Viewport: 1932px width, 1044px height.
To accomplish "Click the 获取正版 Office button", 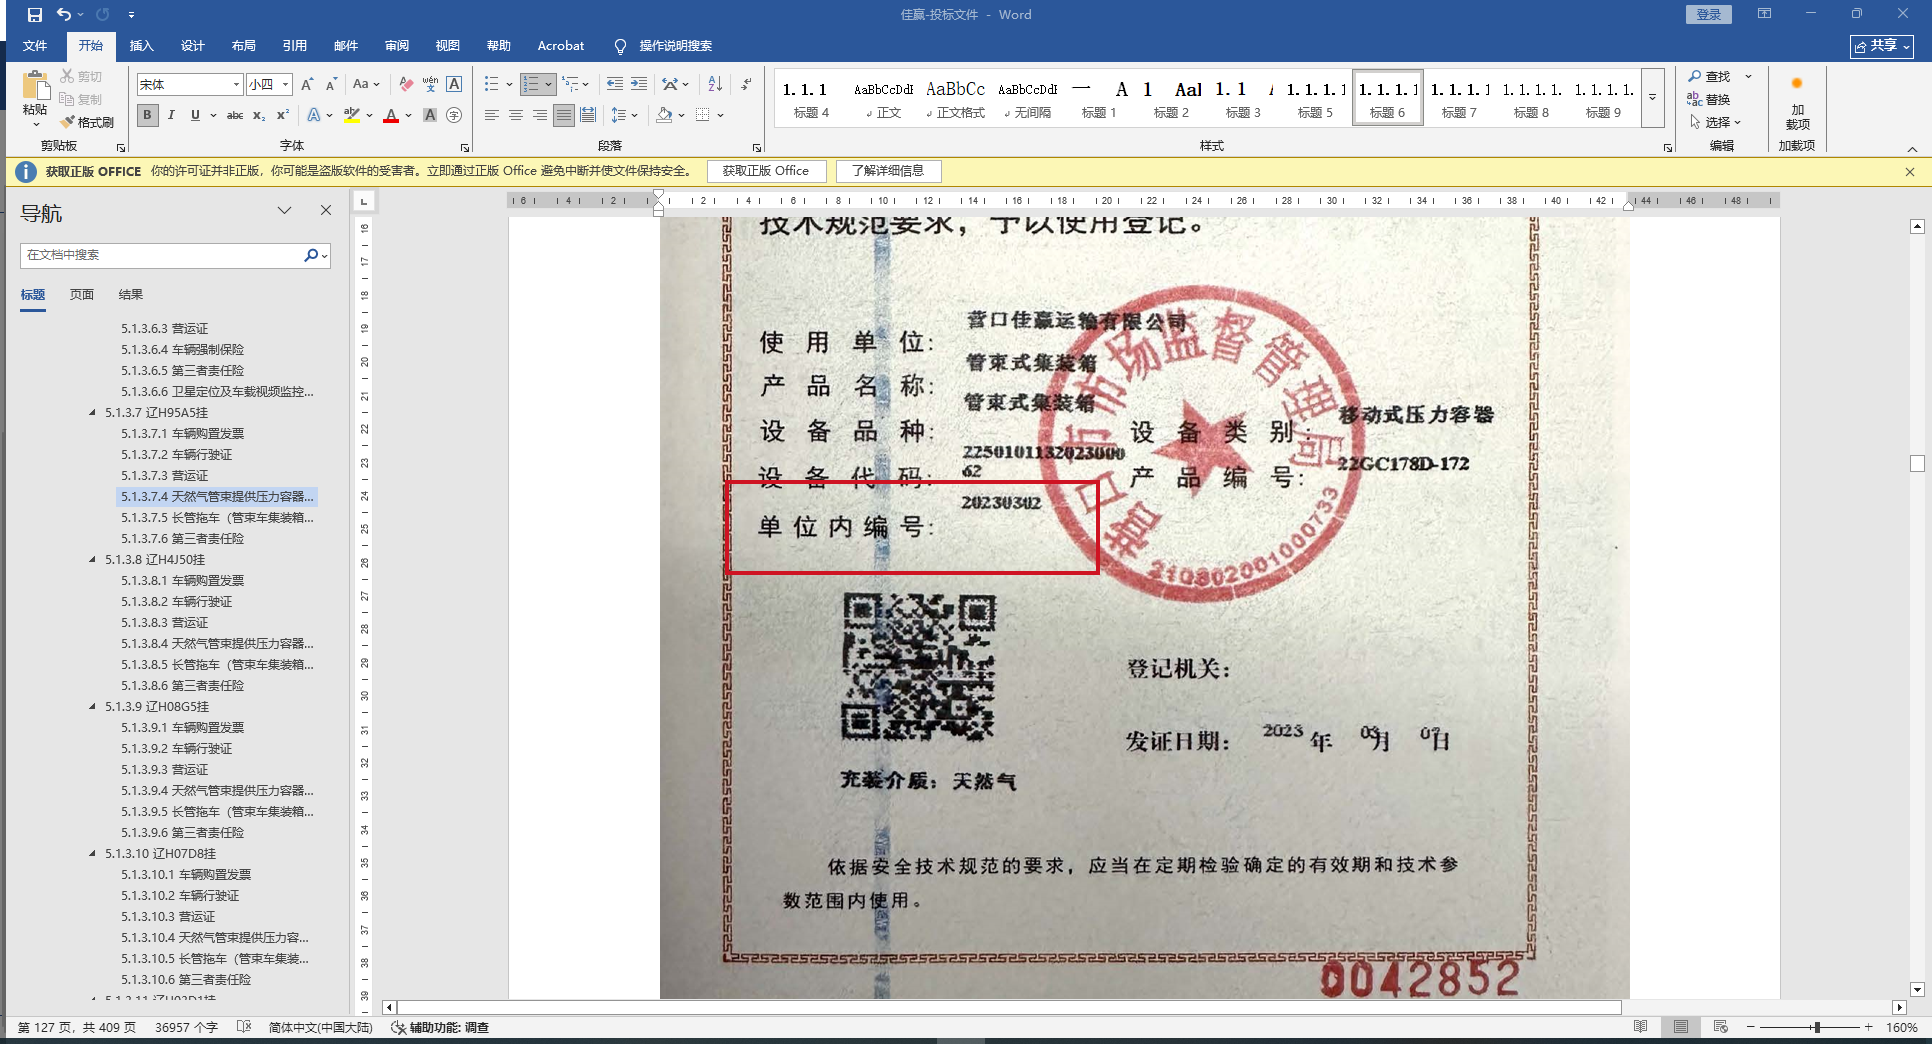I will (x=766, y=171).
